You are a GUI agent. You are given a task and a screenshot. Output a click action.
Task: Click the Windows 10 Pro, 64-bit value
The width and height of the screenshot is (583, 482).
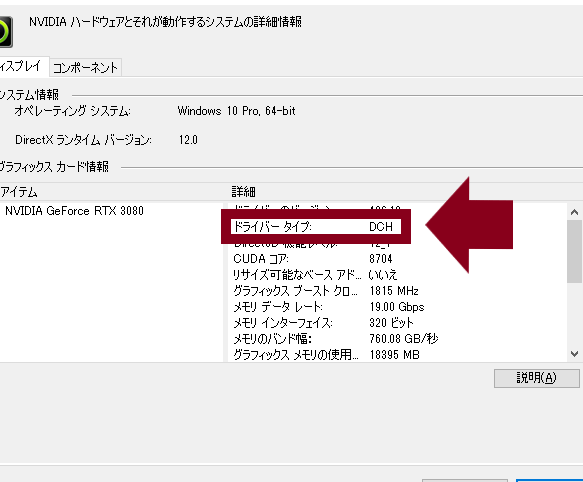236,111
